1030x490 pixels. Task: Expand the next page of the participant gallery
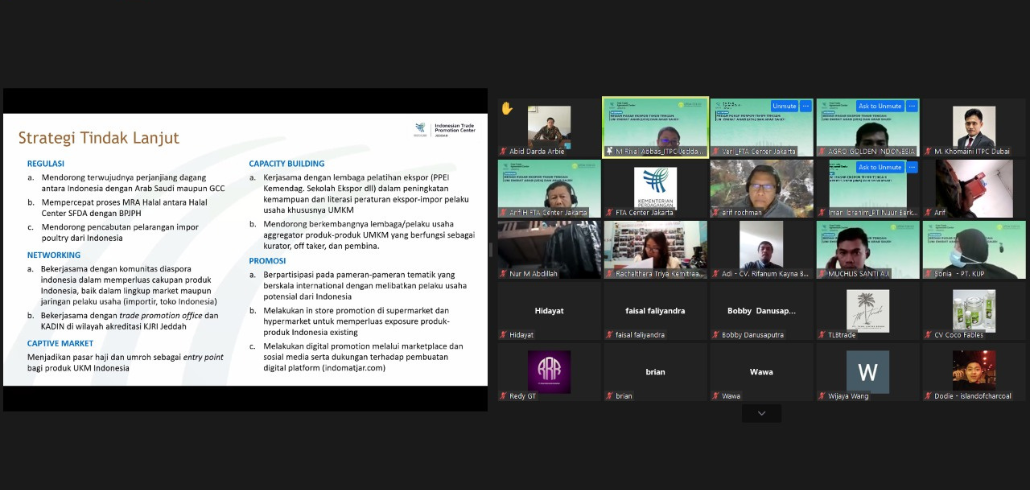[x=762, y=413]
